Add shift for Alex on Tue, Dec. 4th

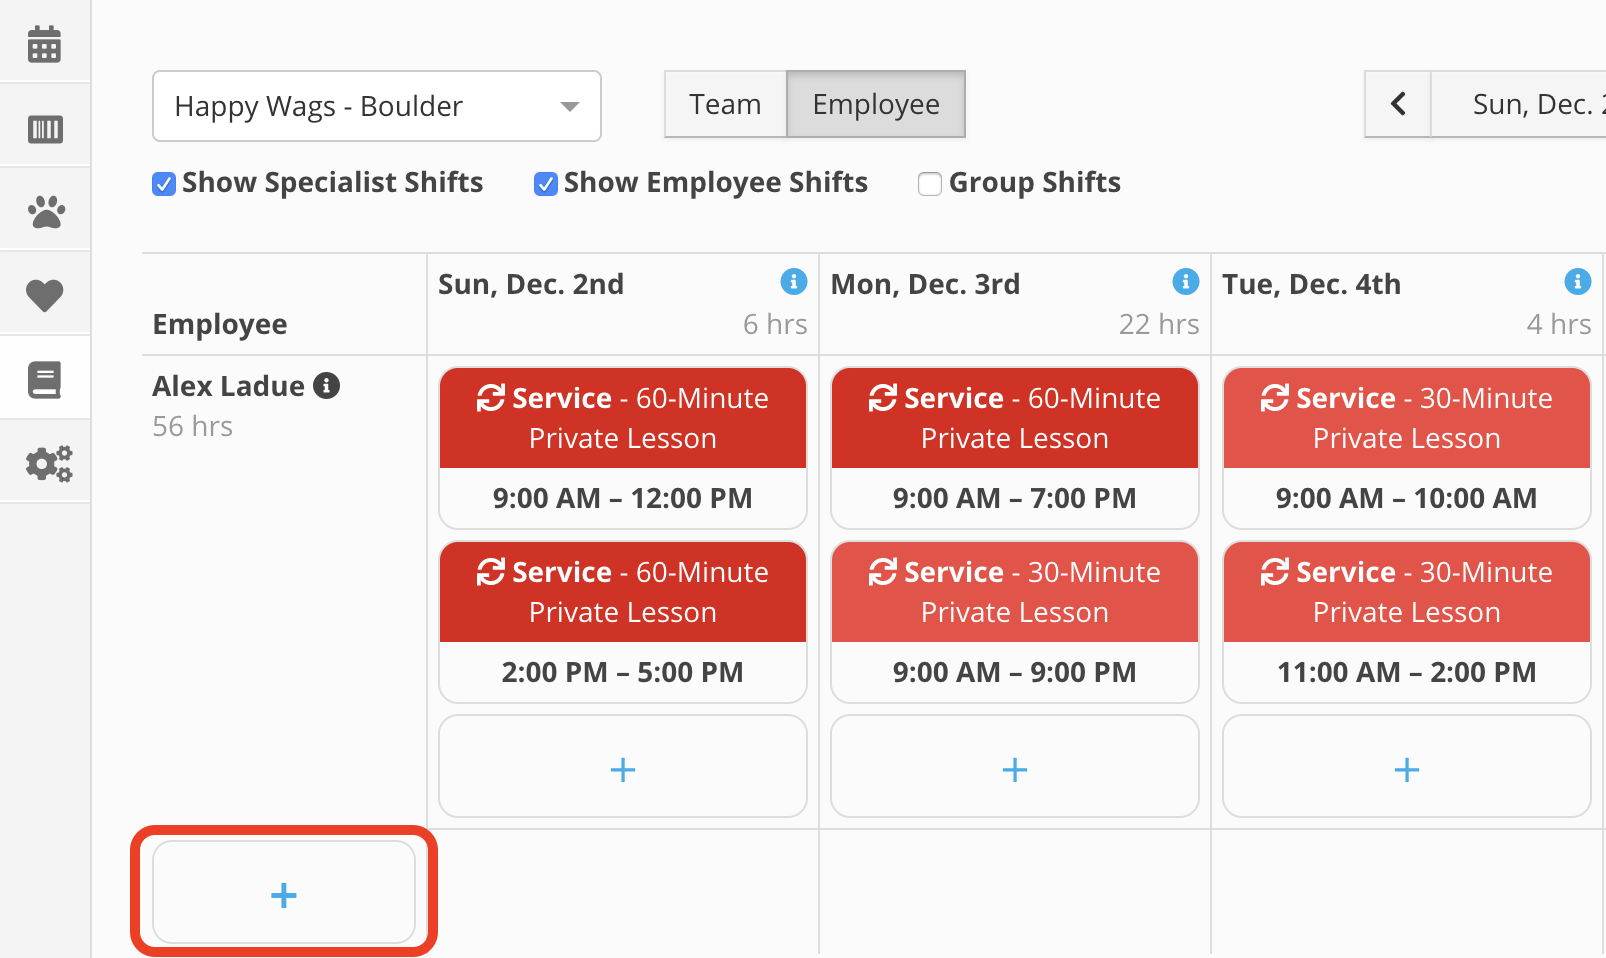pyautogui.click(x=1407, y=767)
